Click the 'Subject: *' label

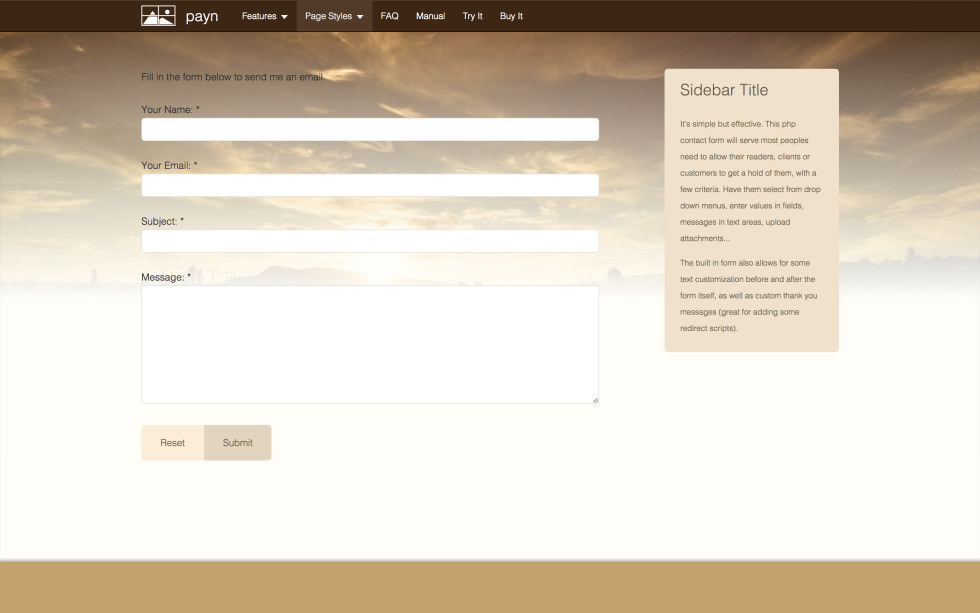162,221
